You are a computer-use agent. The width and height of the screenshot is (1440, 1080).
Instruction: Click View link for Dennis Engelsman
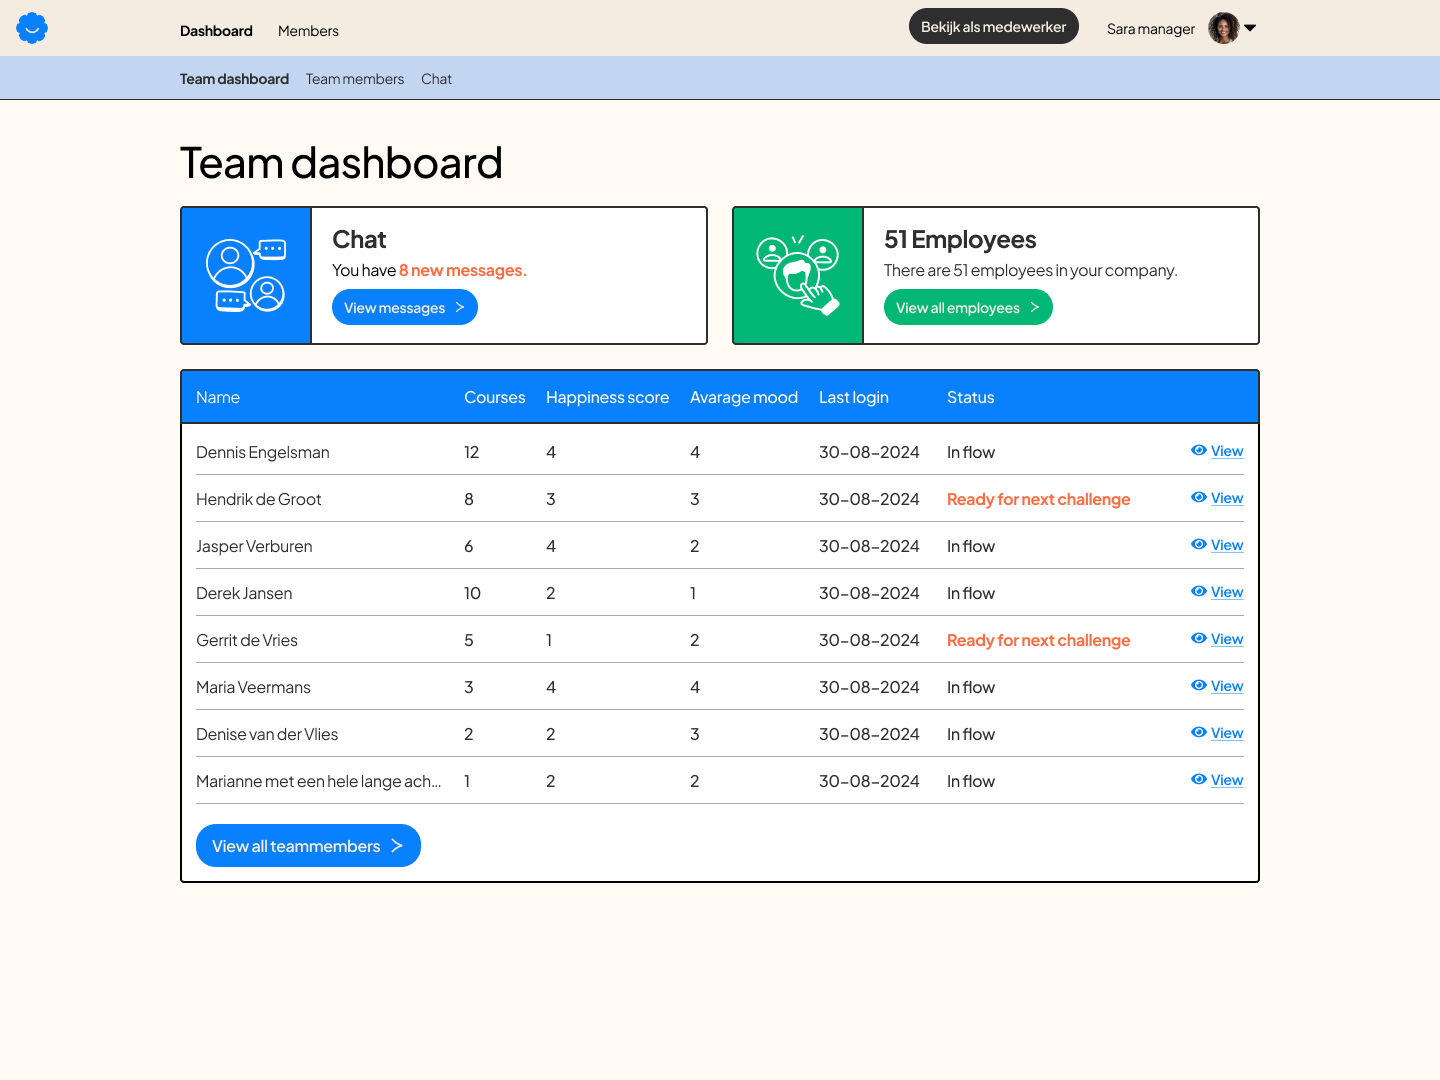(x=1227, y=451)
